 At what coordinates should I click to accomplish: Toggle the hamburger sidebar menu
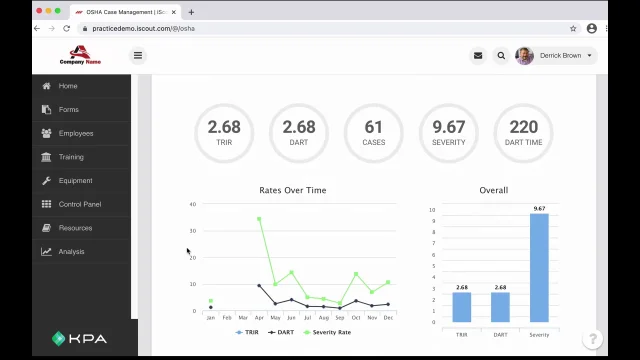(x=138, y=56)
